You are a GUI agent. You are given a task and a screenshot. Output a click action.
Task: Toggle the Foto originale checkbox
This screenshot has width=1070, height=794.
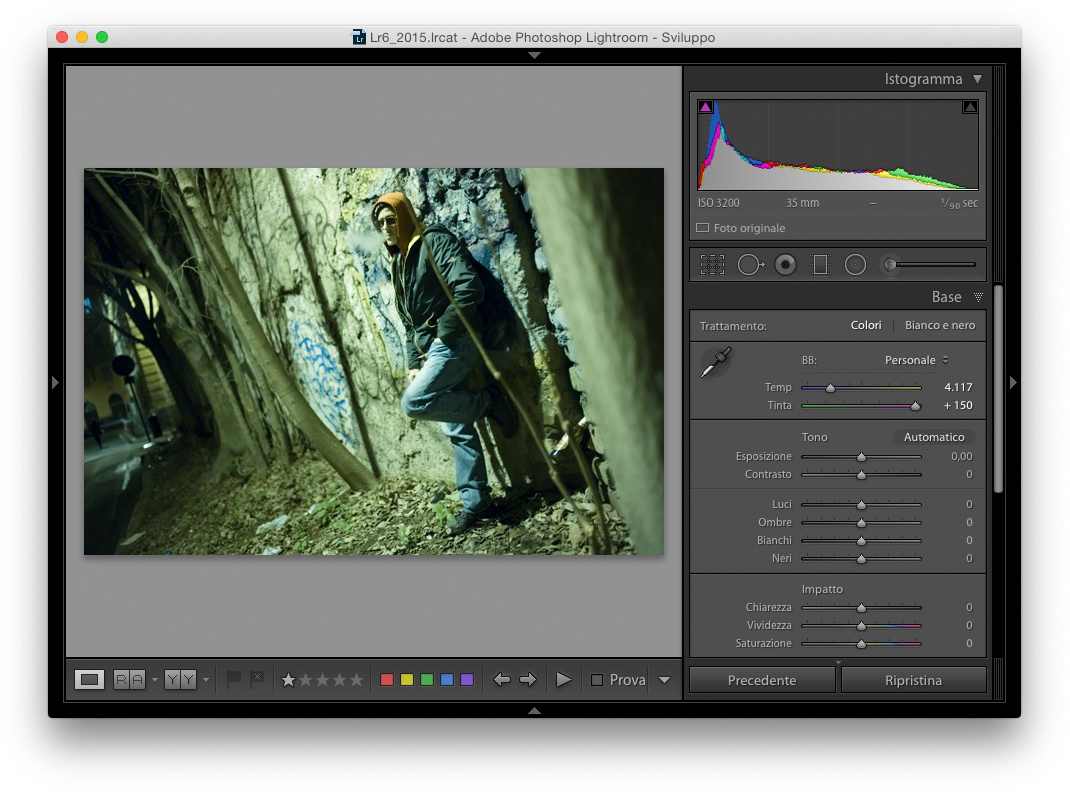[702, 228]
